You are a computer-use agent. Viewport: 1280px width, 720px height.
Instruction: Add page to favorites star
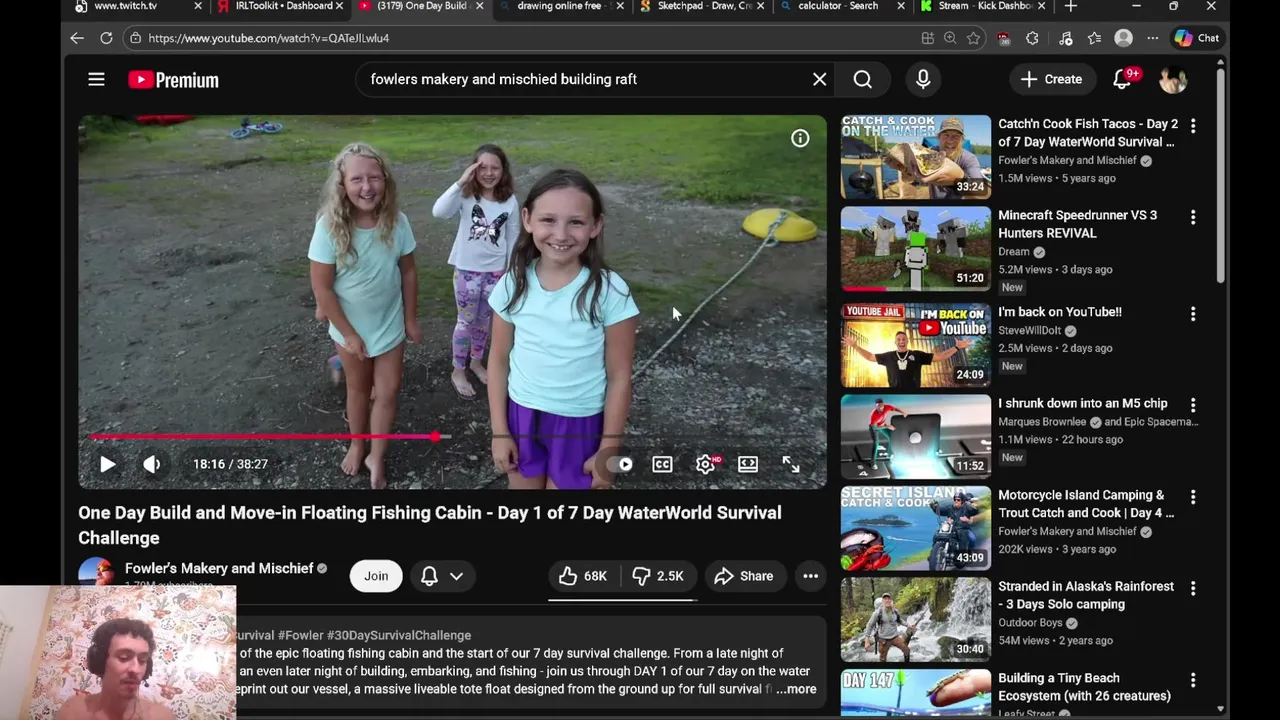973,38
